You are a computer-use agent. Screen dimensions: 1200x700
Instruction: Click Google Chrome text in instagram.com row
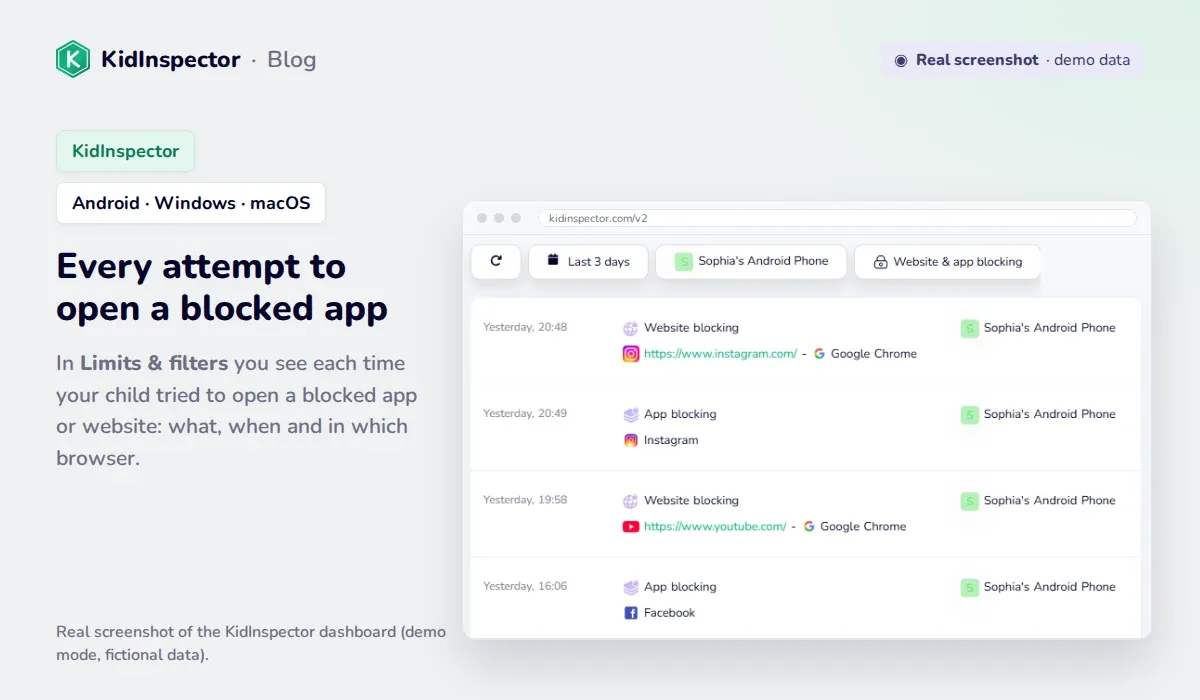(x=874, y=353)
